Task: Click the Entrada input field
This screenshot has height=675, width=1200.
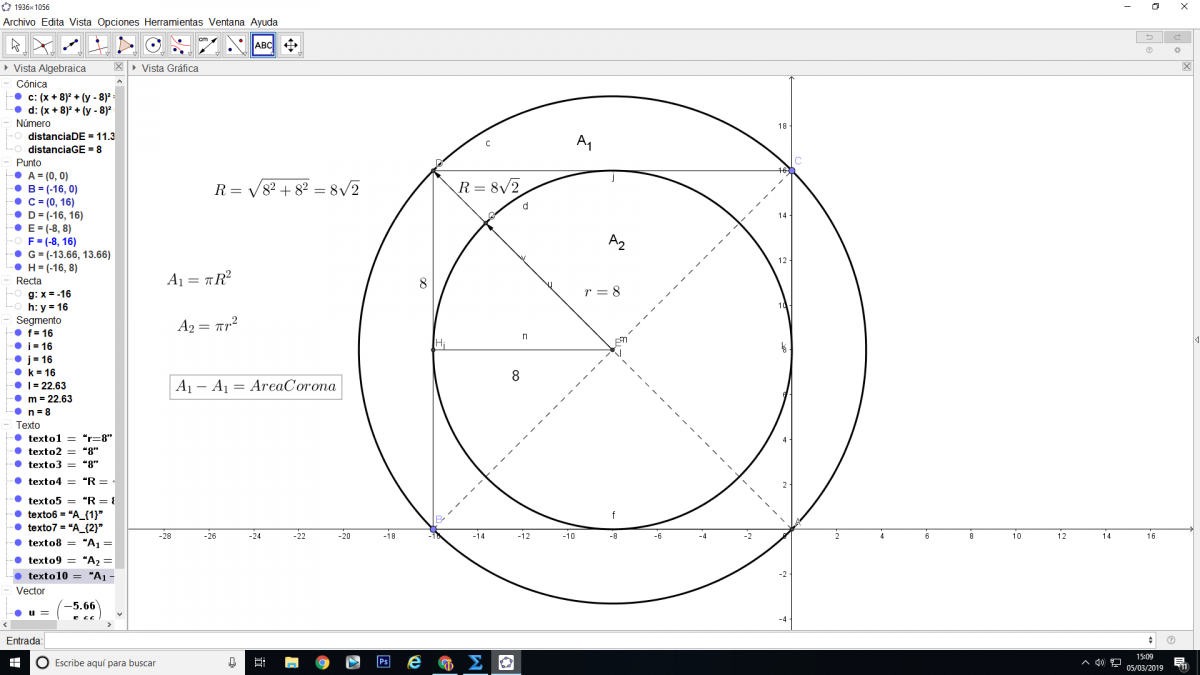Action: click(600, 640)
